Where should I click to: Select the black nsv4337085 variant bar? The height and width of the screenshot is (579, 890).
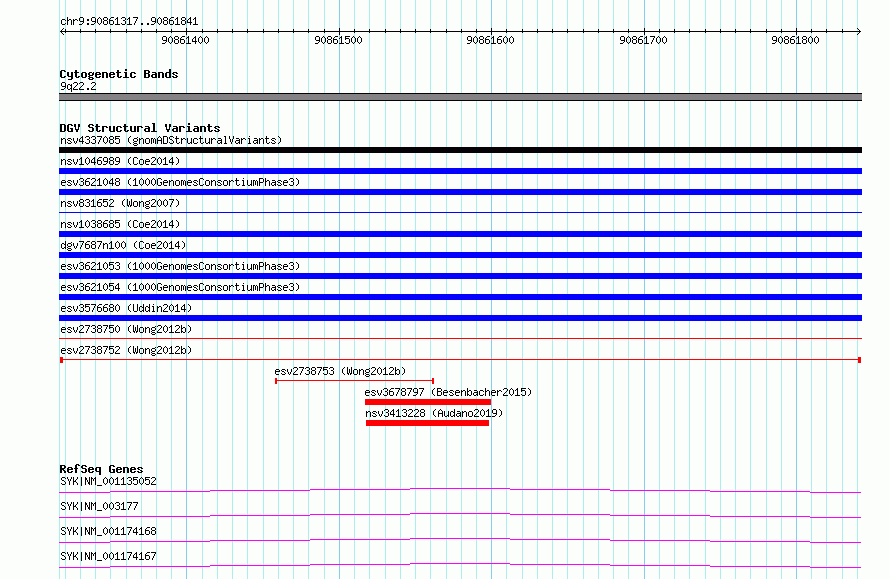tap(460, 150)
